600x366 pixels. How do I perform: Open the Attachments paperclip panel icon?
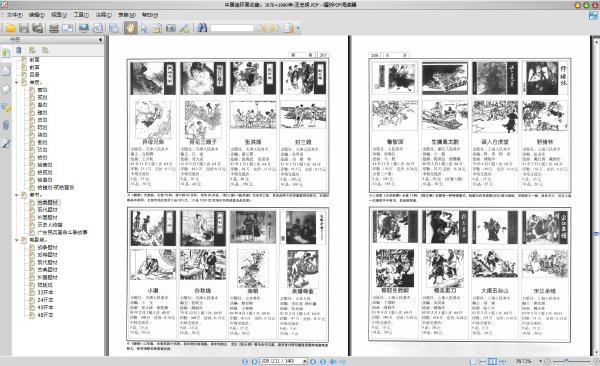pyautogui.click(x=6, y=125)
